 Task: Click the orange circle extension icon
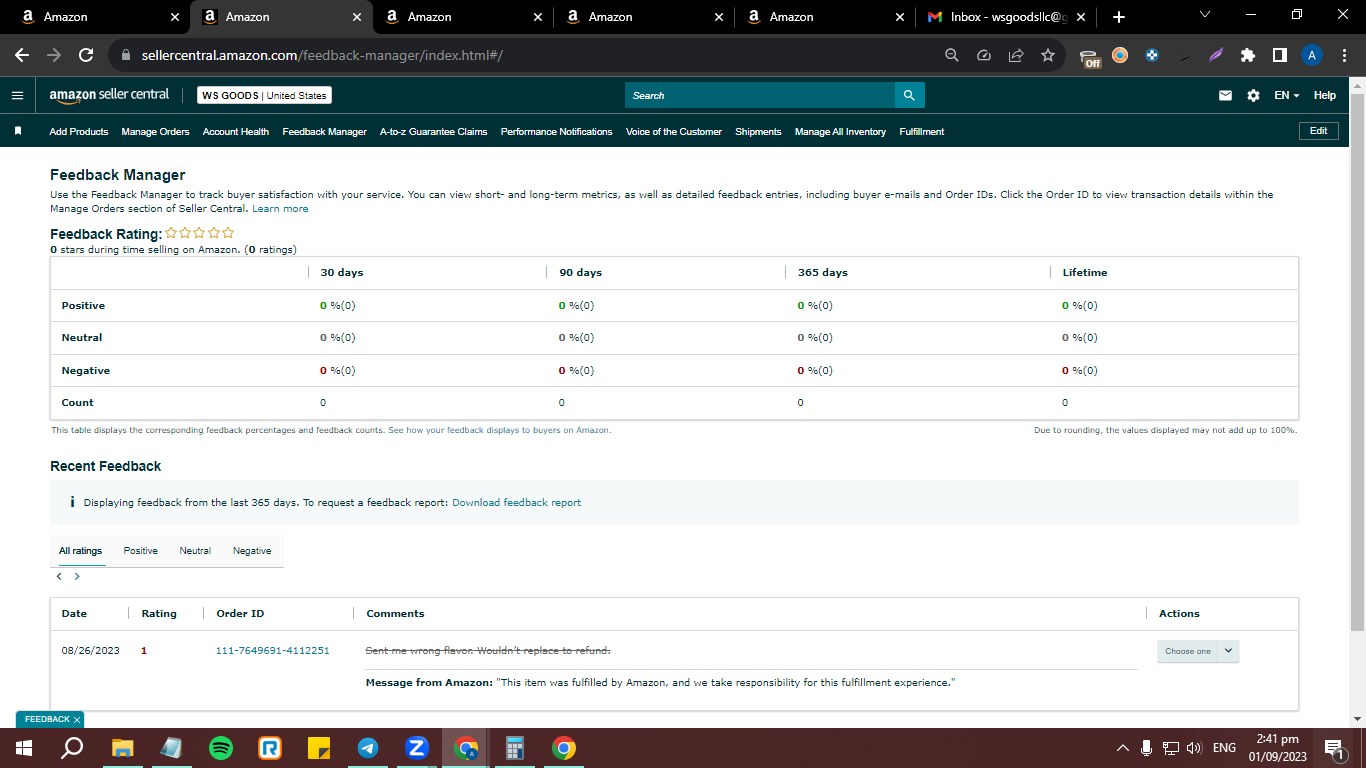click(x=1120, y=56)
